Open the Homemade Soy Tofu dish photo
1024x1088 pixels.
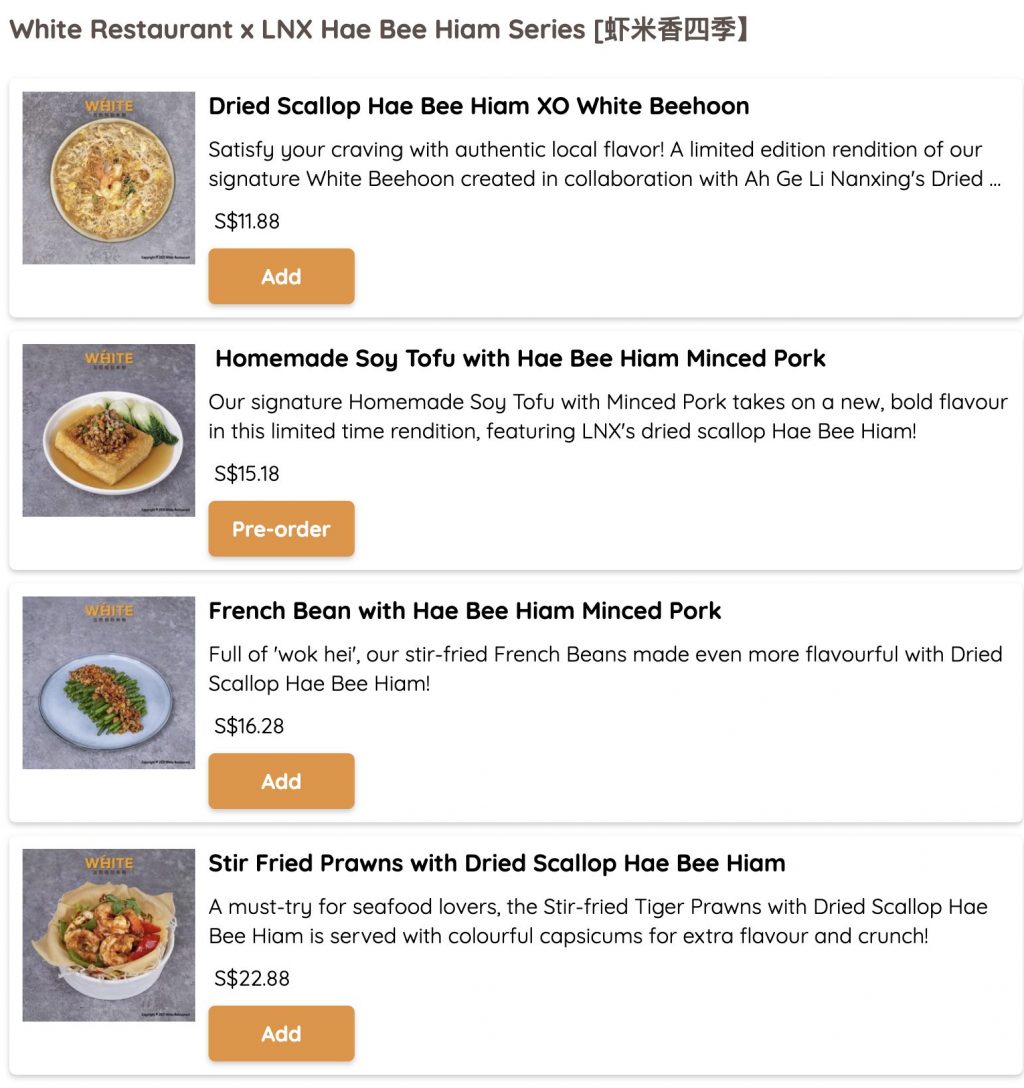coord(109,430)
